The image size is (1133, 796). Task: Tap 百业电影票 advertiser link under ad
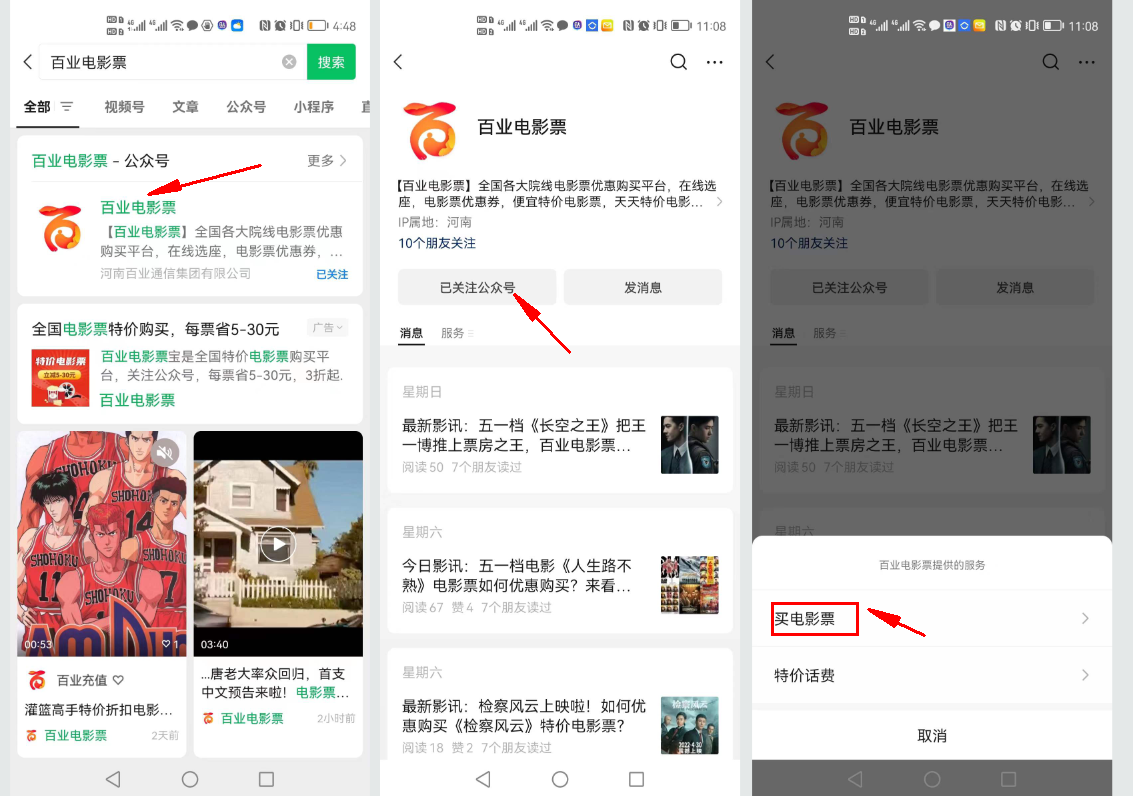137,400
